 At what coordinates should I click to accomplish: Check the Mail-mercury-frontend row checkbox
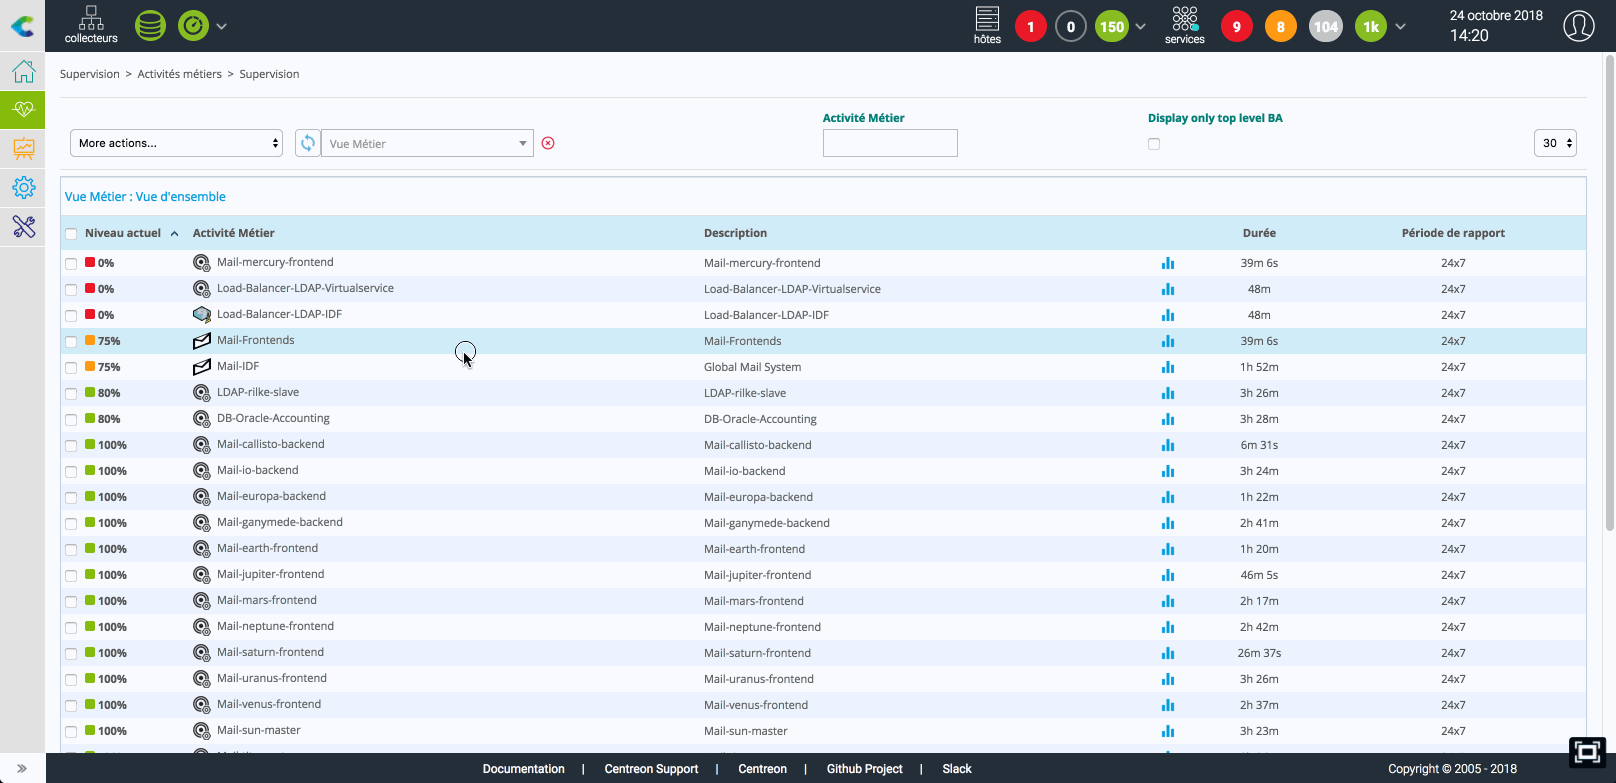click(x=71, y=264)
